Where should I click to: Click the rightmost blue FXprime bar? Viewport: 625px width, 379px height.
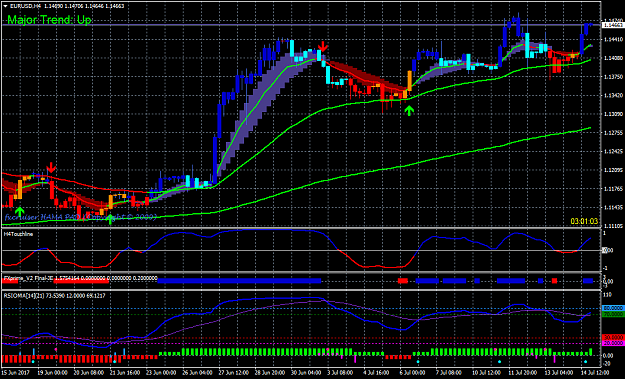point(588,281)
